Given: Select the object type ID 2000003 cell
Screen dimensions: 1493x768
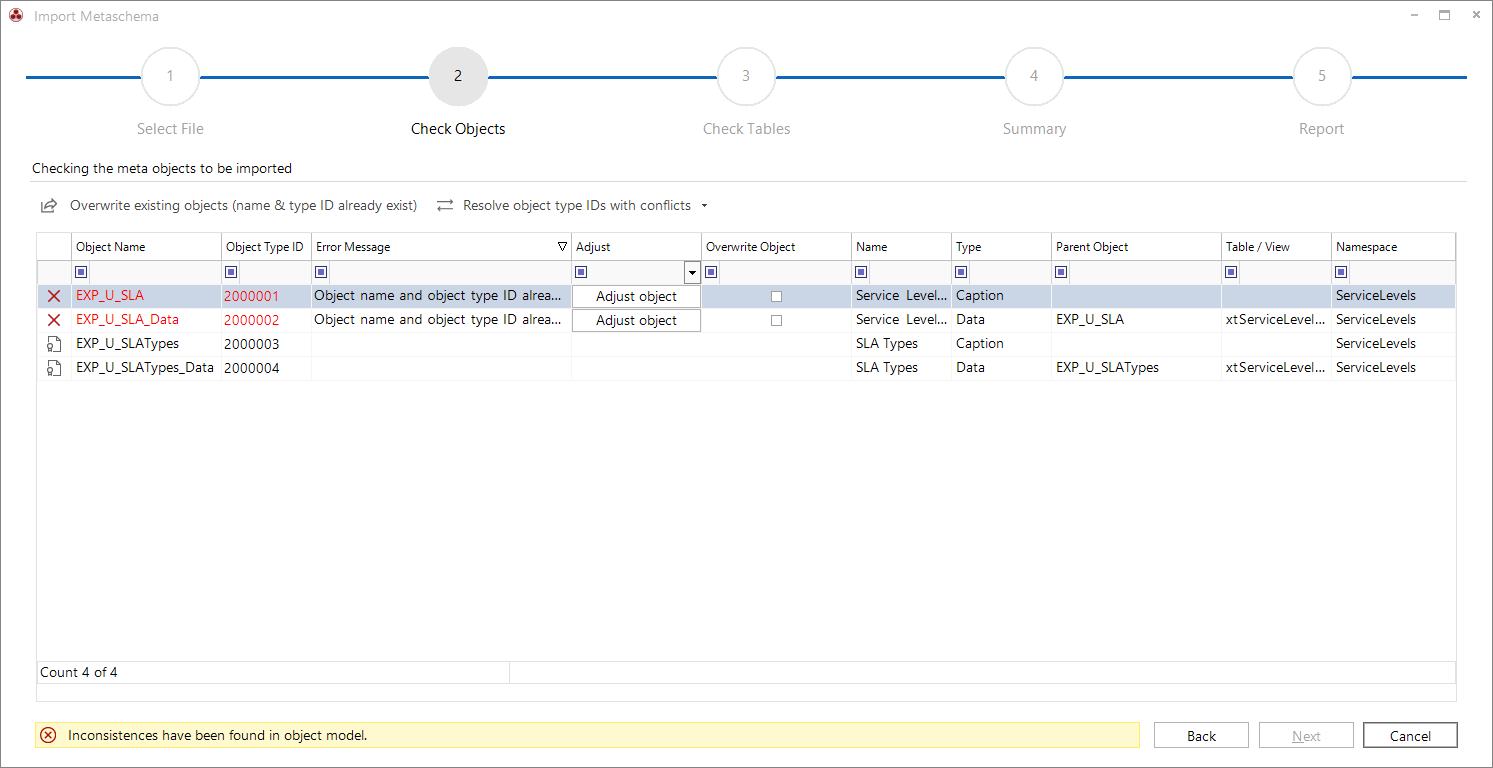Looking at the screenshot, I should (x=266, y=344).
